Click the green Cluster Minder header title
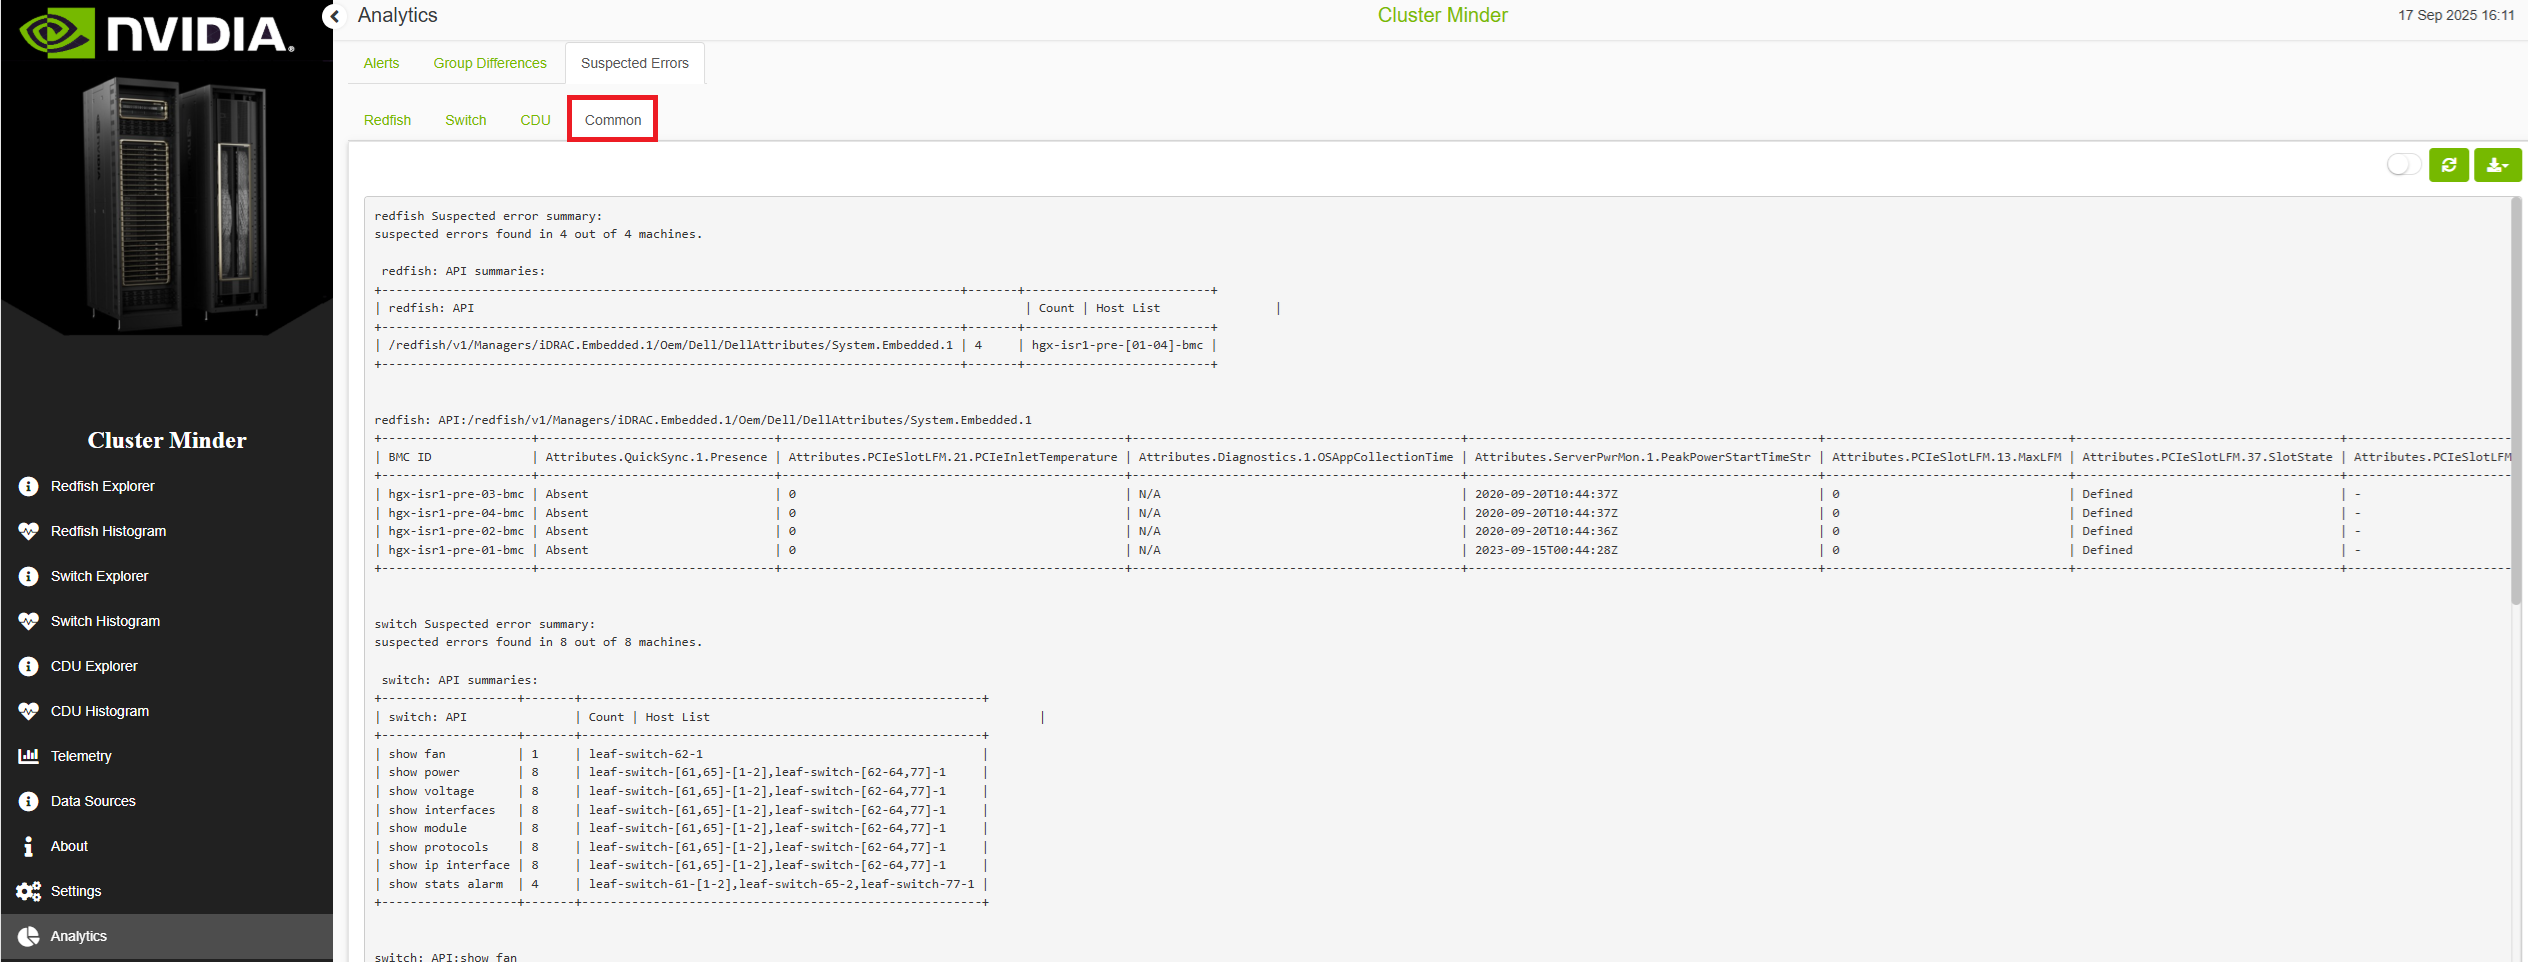Image resolution: width=2528 pixels, height=962 pixels. click(1442, 15)
